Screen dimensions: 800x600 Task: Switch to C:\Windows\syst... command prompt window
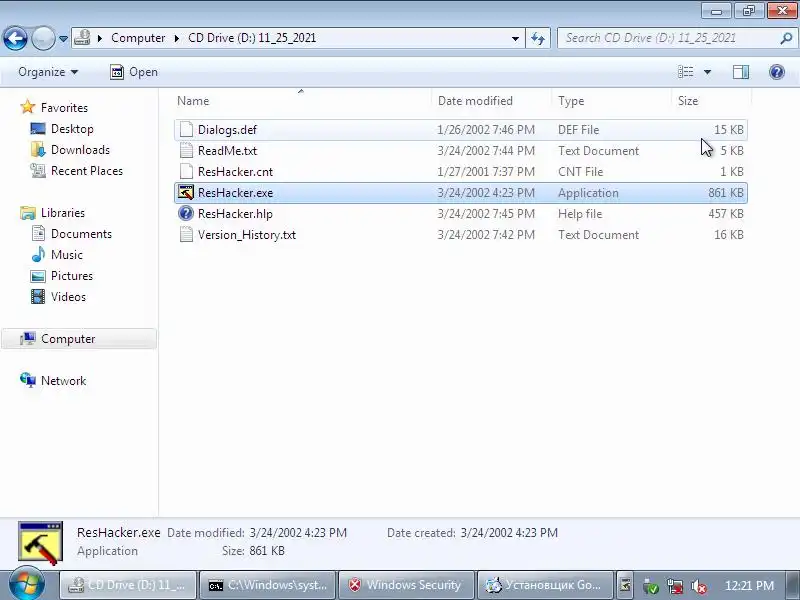[x=267, y=585]
